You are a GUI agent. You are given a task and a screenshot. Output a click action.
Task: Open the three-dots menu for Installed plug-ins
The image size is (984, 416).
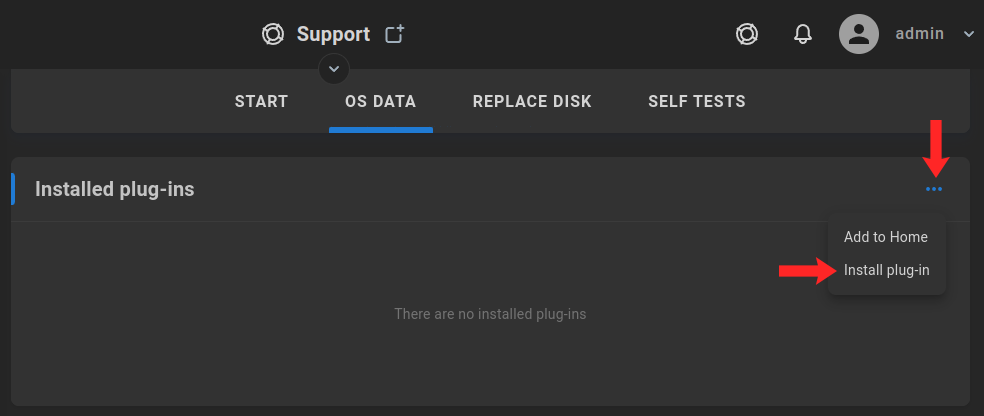tap(934, 189)
